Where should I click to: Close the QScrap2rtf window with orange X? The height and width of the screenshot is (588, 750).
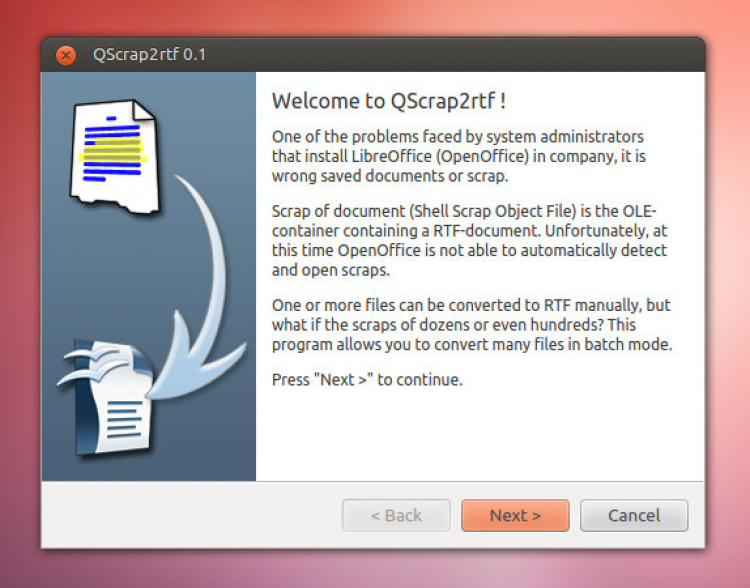pyautogui.click(x=66, y=55)
